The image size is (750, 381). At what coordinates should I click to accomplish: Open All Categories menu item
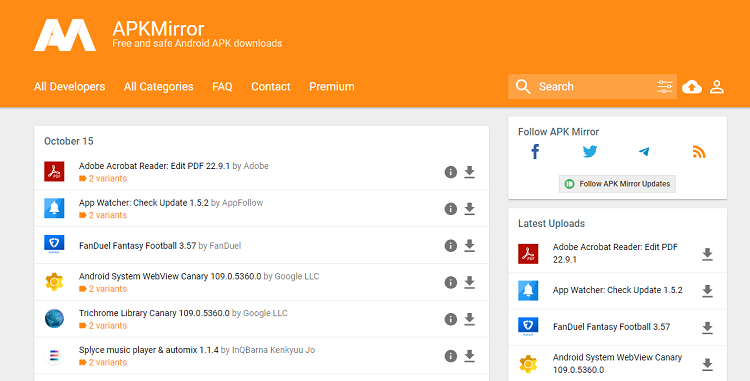click(x=158, y=87)
